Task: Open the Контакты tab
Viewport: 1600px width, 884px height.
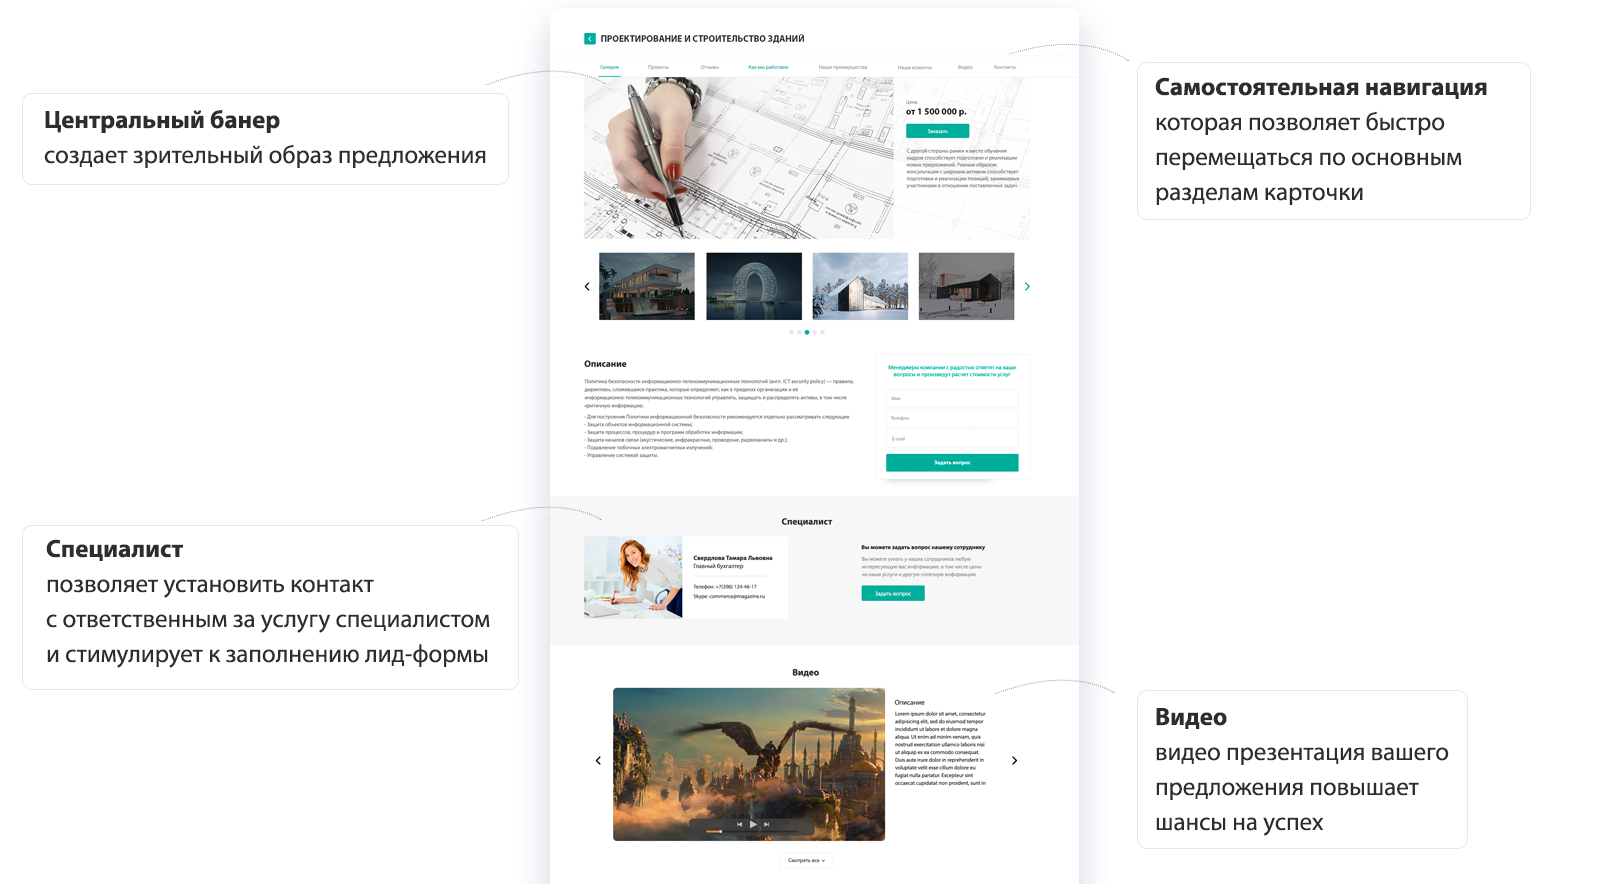Action: click(1005, 67)
